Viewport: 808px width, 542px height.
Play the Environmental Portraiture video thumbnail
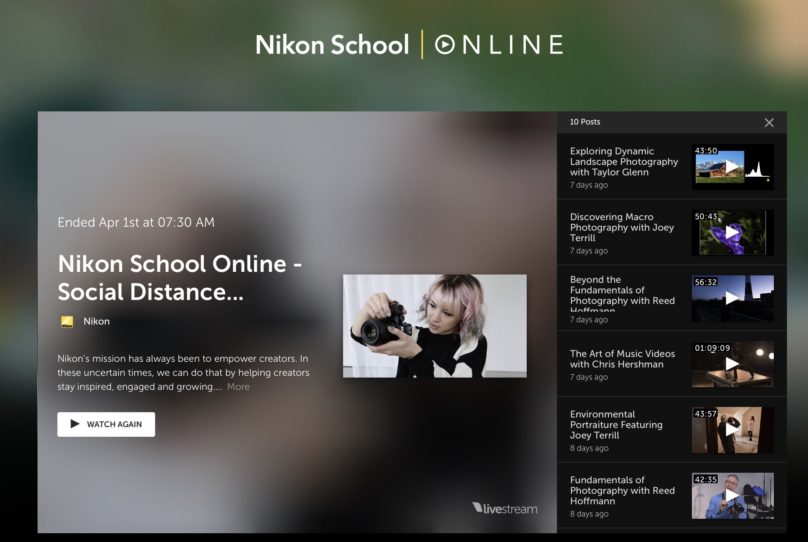732,430
